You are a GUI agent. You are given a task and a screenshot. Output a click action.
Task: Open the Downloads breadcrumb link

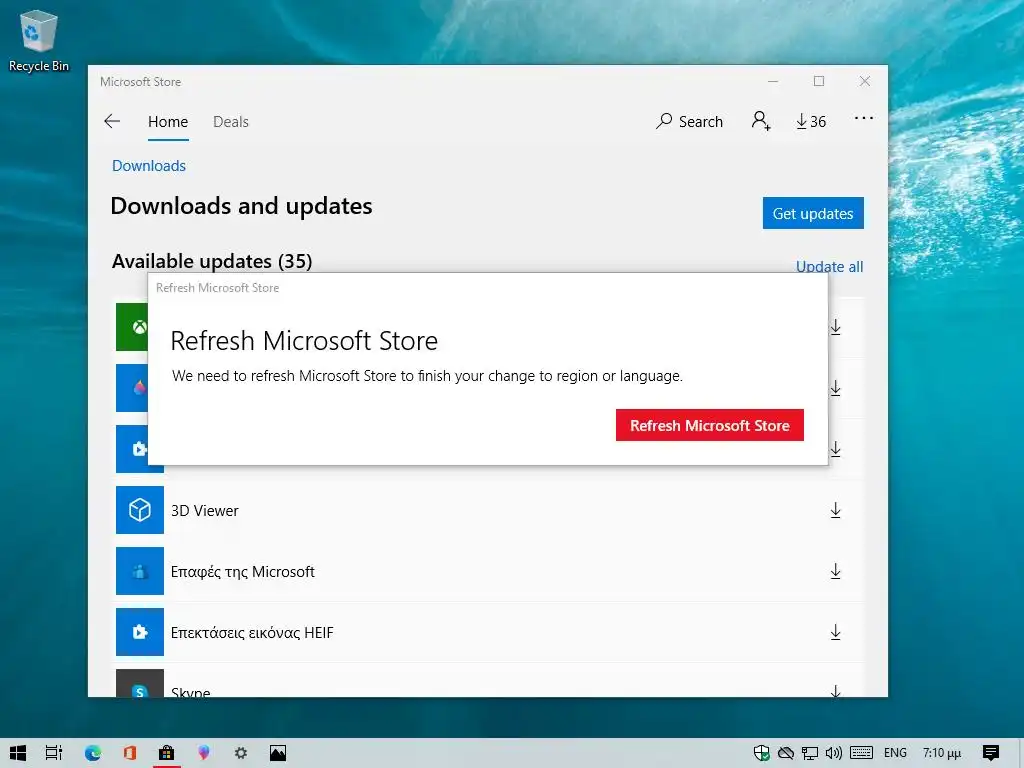point(149,166)
